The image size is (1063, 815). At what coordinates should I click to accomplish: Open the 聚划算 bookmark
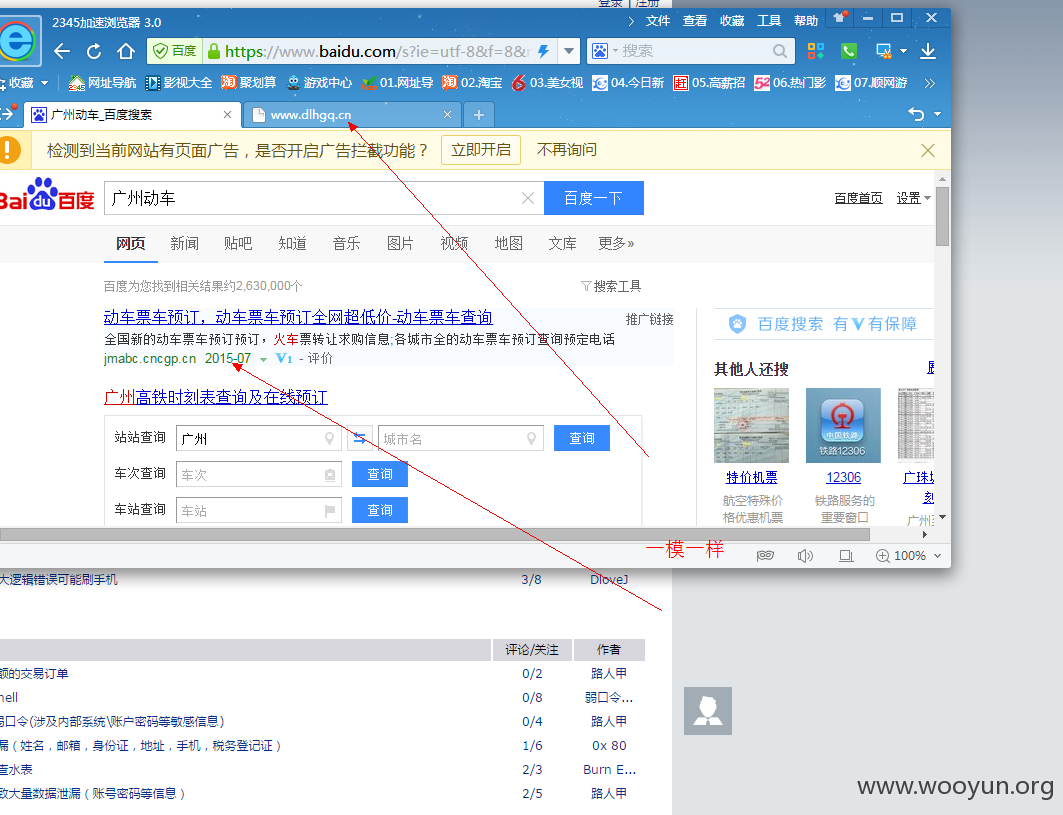click(249, 83)
